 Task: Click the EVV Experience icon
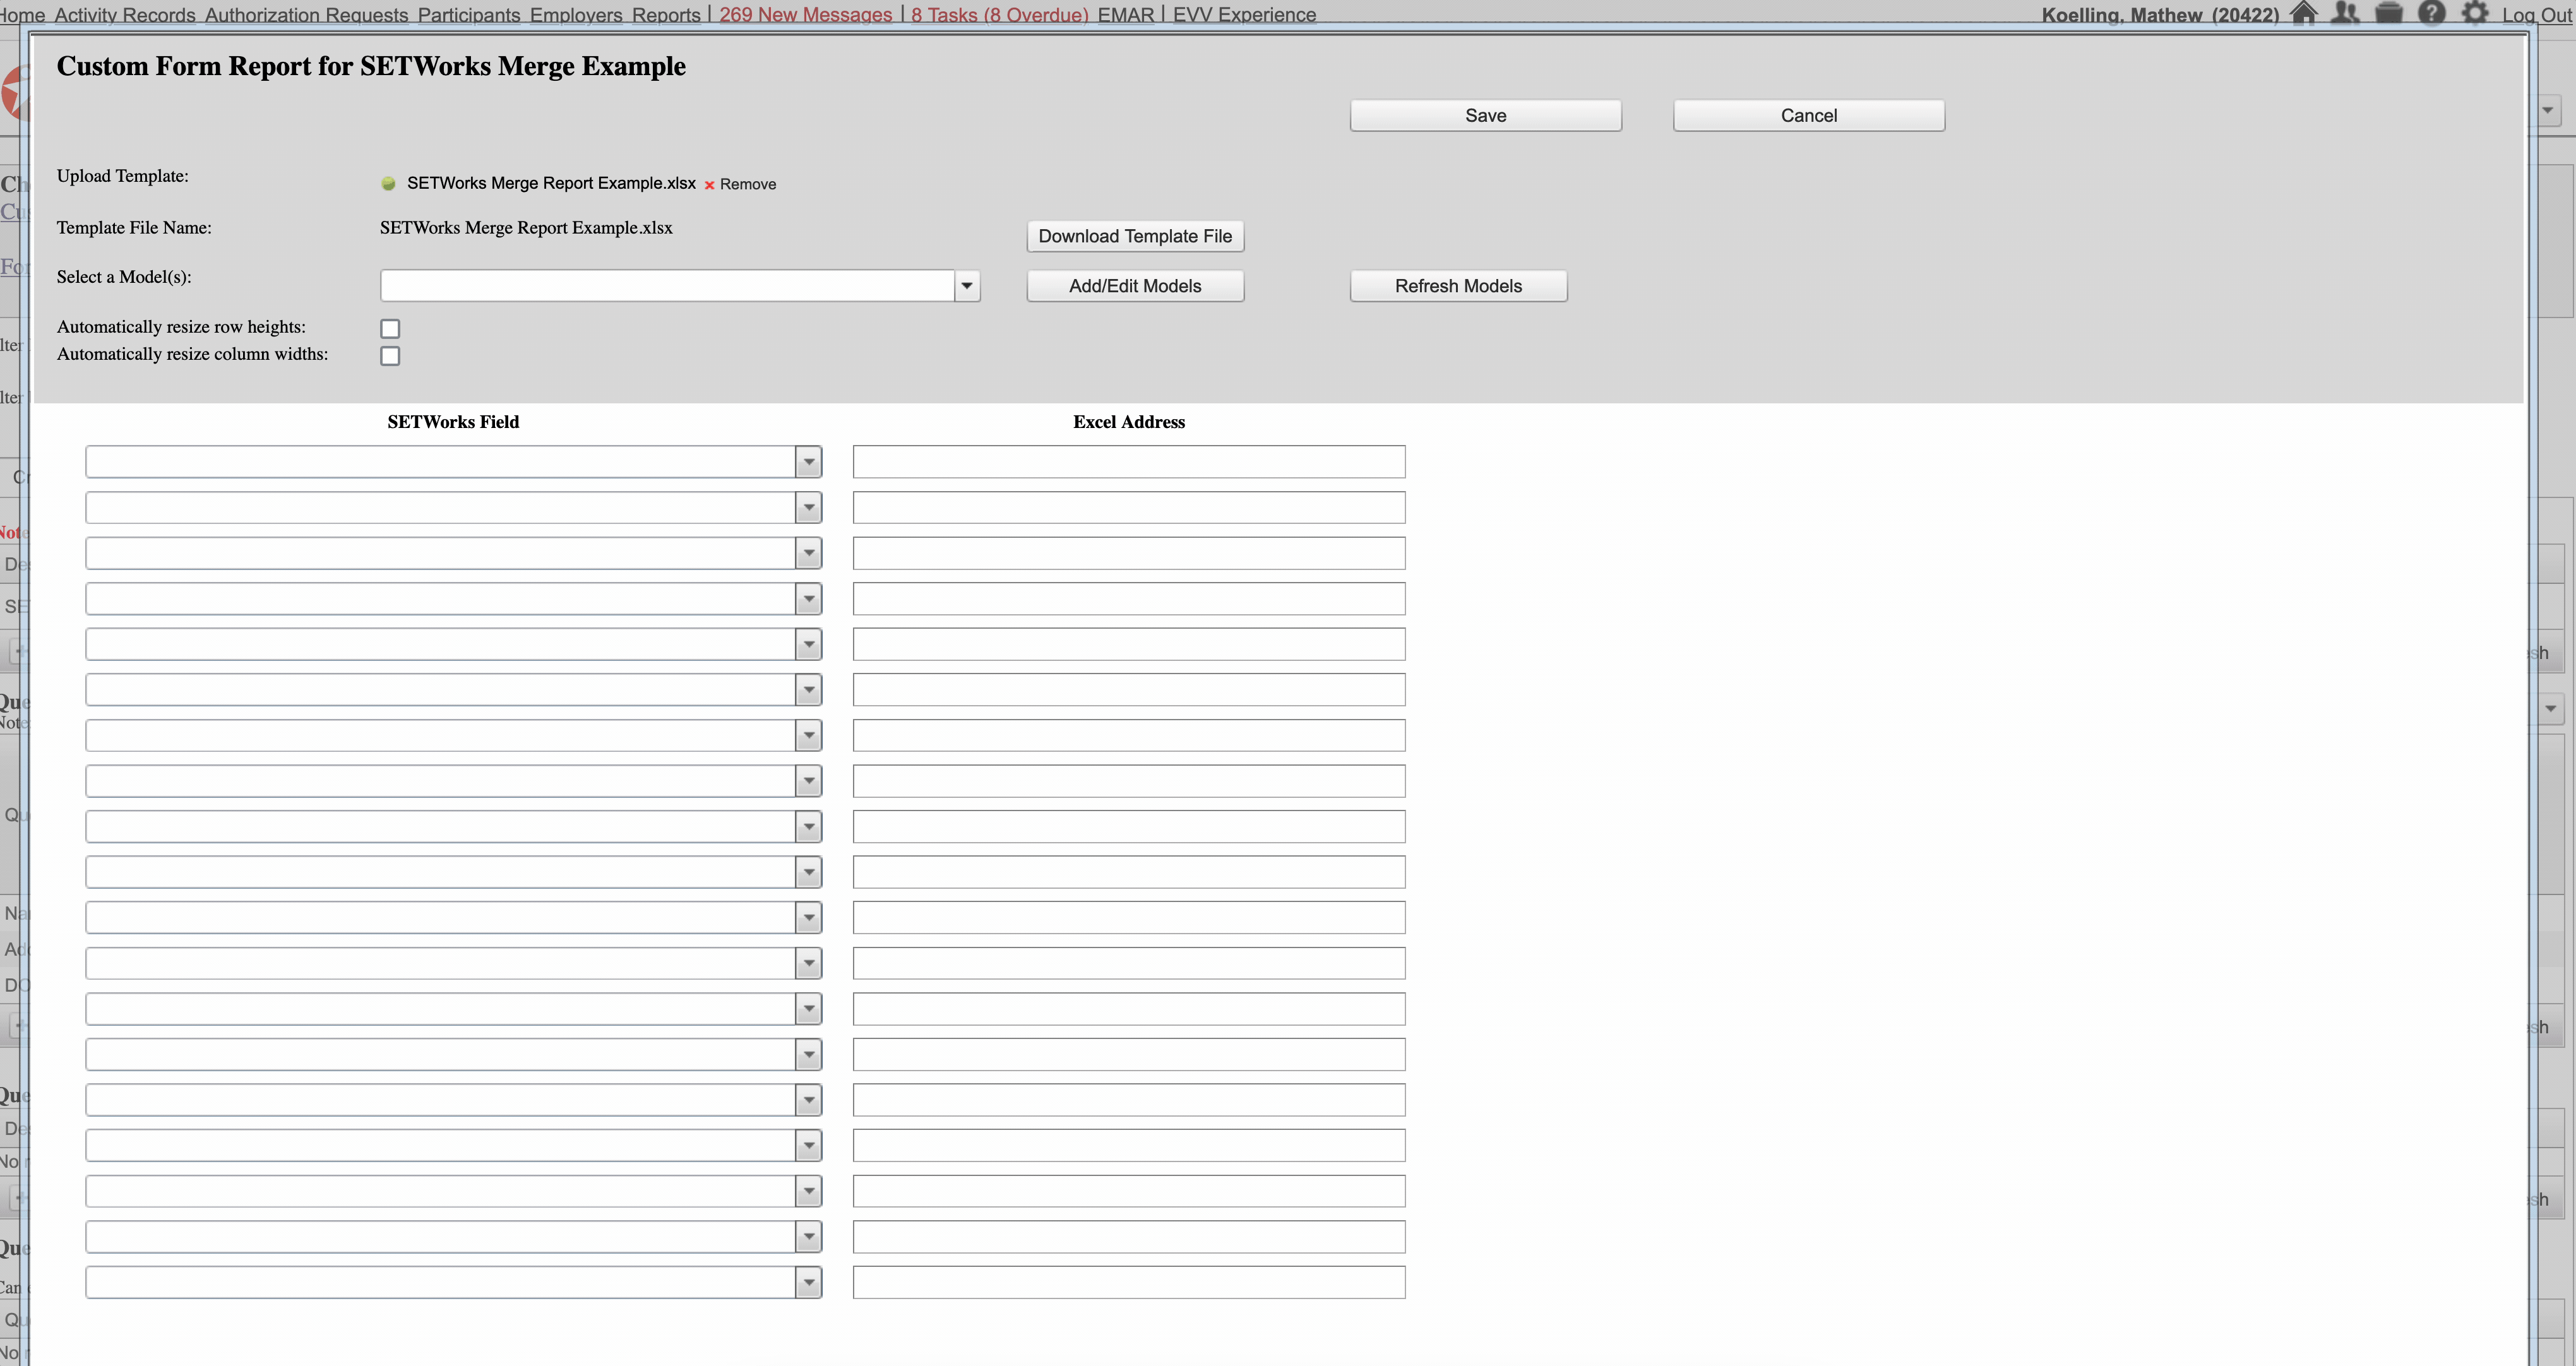(1244, 15)
